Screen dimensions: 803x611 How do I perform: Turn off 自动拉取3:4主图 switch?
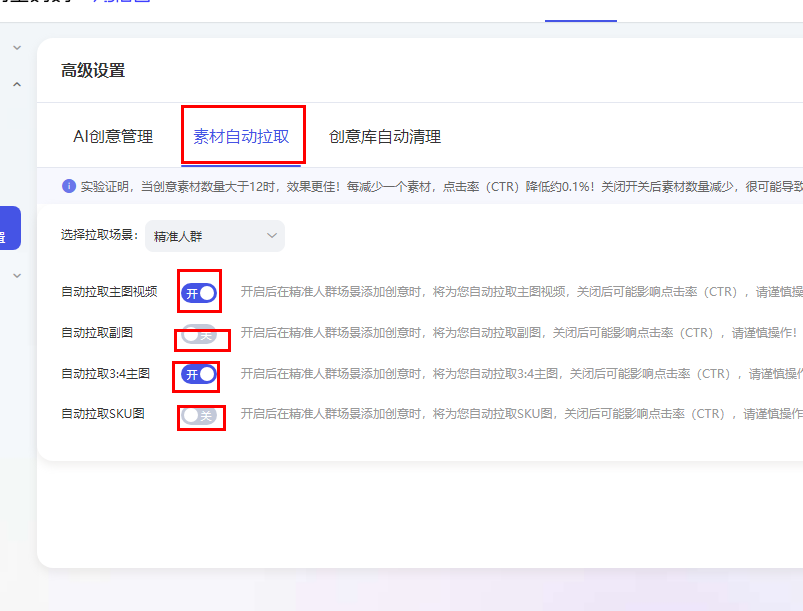199,374
